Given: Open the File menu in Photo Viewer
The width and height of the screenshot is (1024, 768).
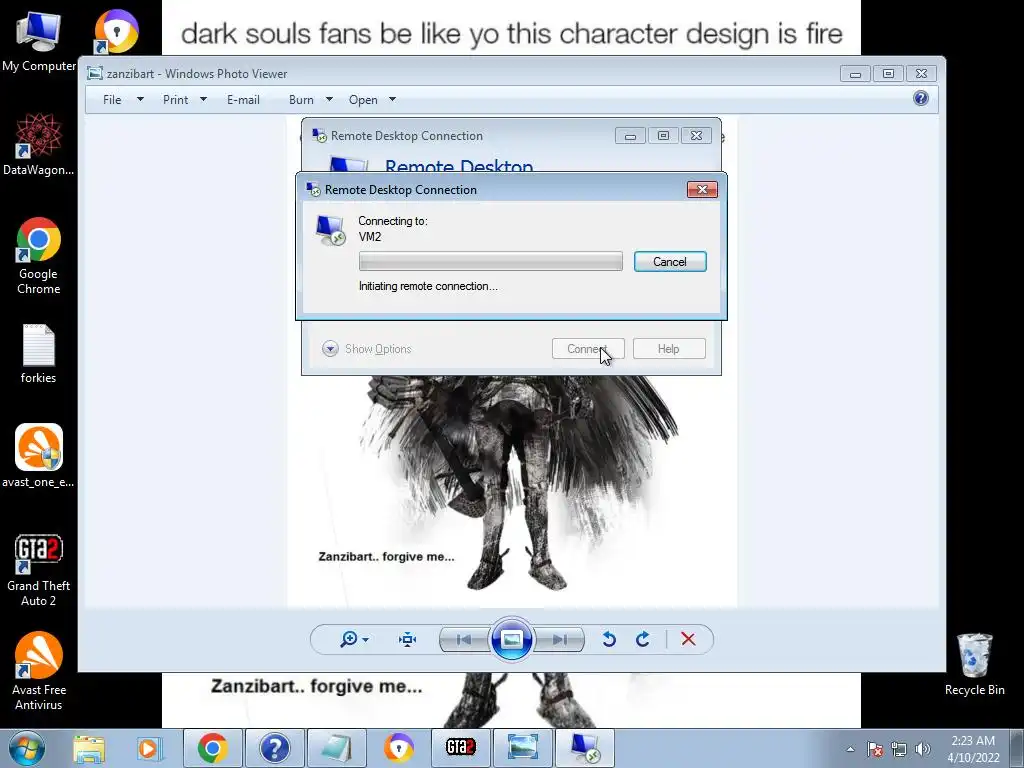Looking at the screenshot, I should pyautogui.click(x=112, y=100).
